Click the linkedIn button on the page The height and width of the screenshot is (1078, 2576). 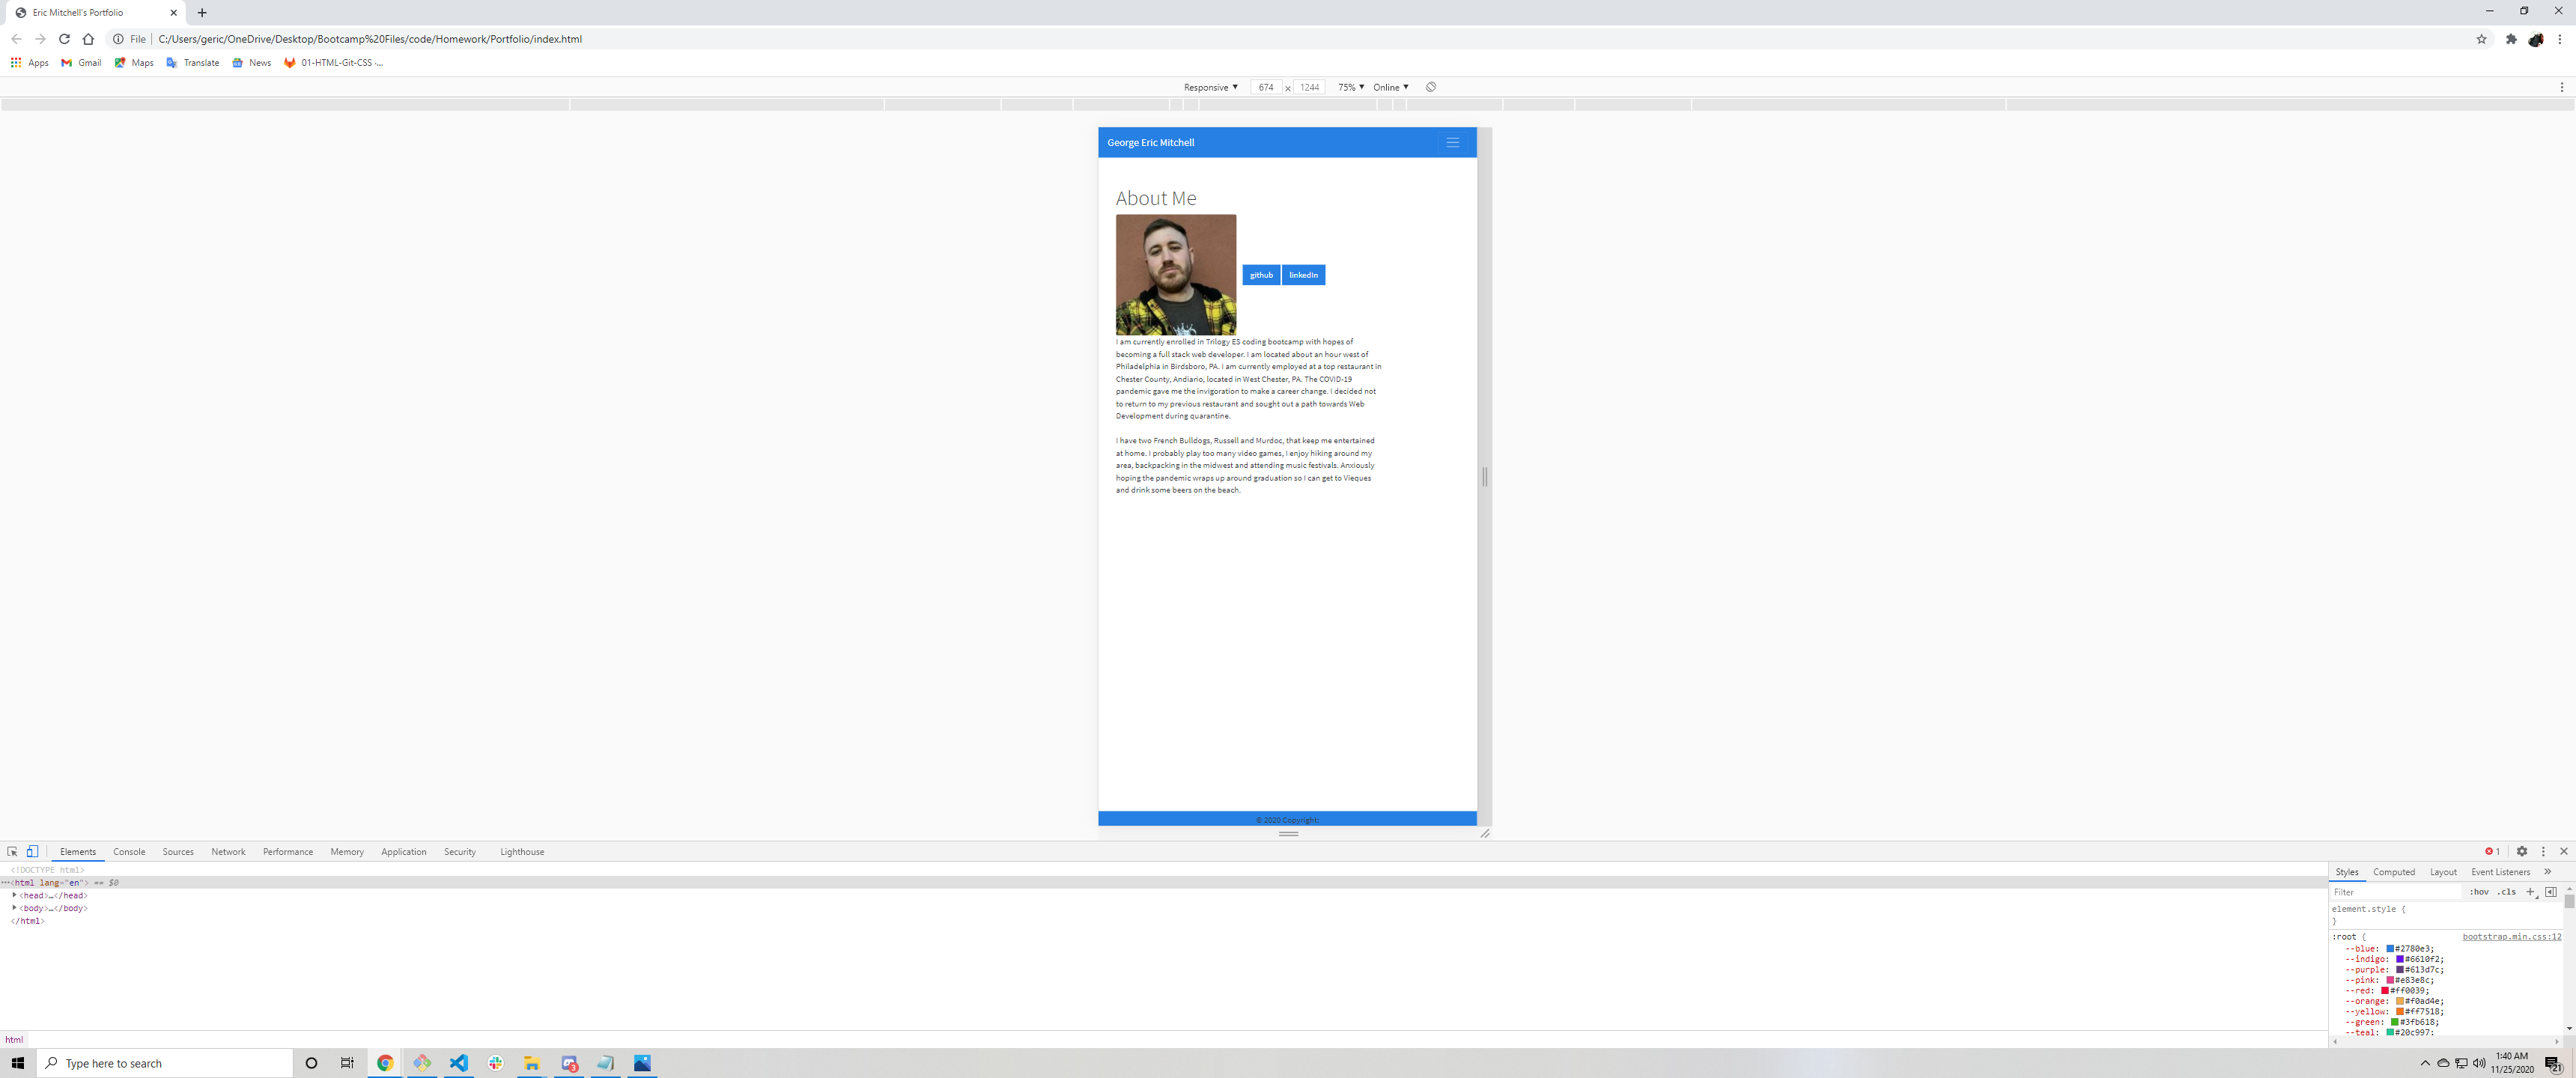click(1303, 275)
